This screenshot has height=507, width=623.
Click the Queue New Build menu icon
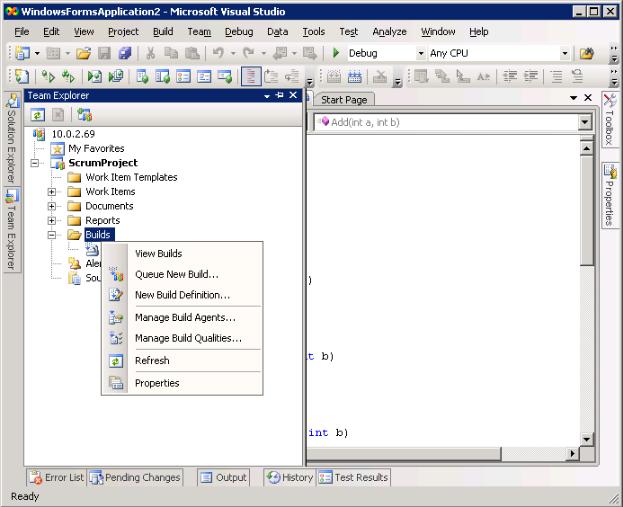(x=116, y=274)
